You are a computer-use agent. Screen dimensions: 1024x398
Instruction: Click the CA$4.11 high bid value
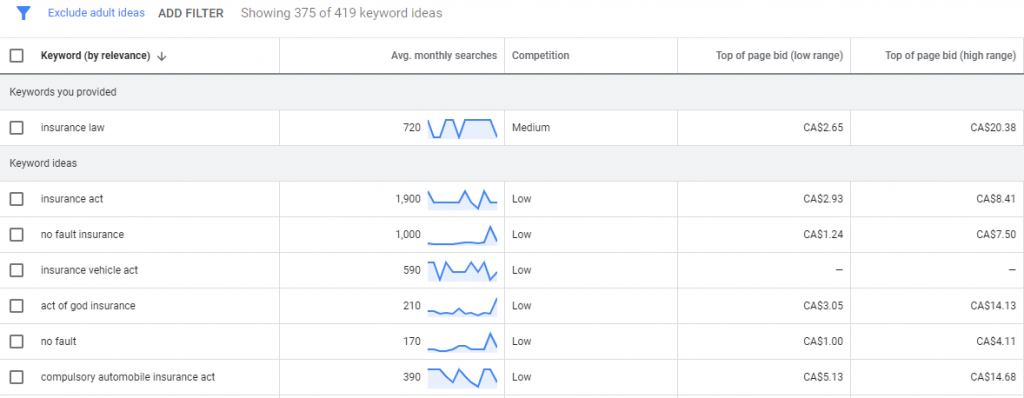coord(996,341)
